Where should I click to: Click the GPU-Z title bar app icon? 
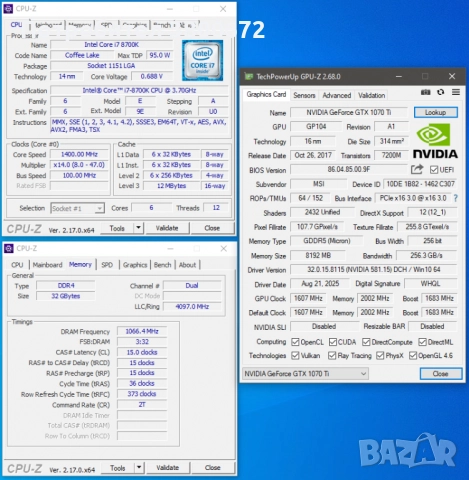[x=249, y=76]
